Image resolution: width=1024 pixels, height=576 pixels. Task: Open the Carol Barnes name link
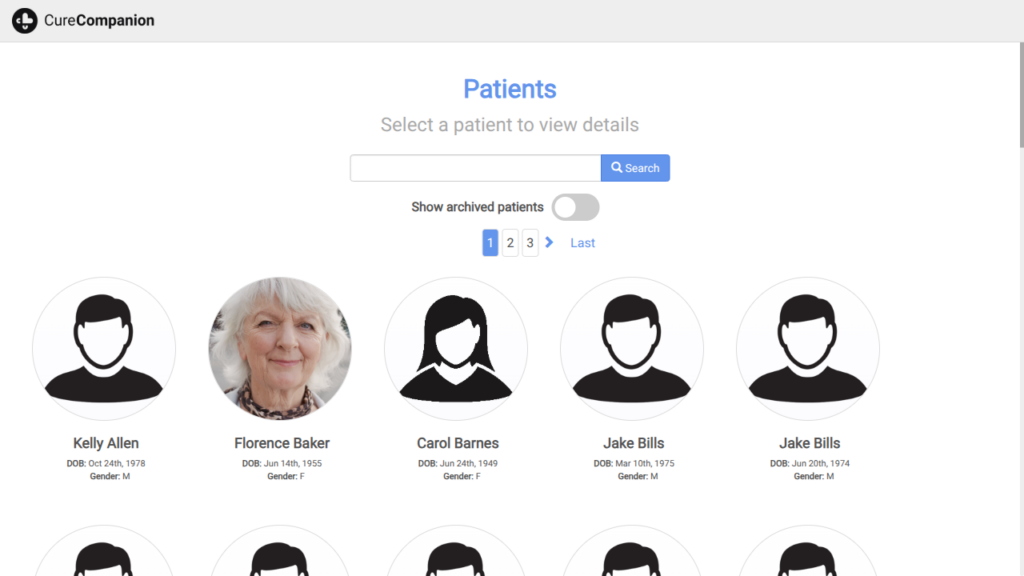click(x=458, y=443)
